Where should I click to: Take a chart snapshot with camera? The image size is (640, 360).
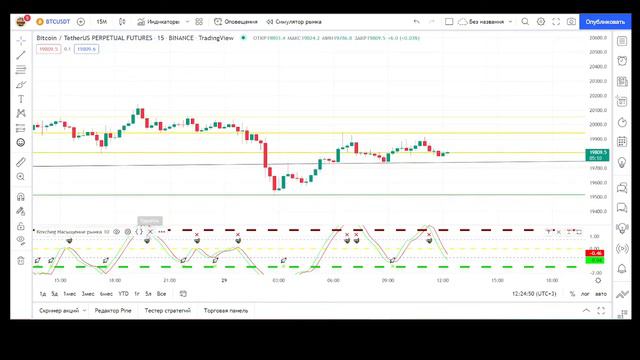coord(571,22)
